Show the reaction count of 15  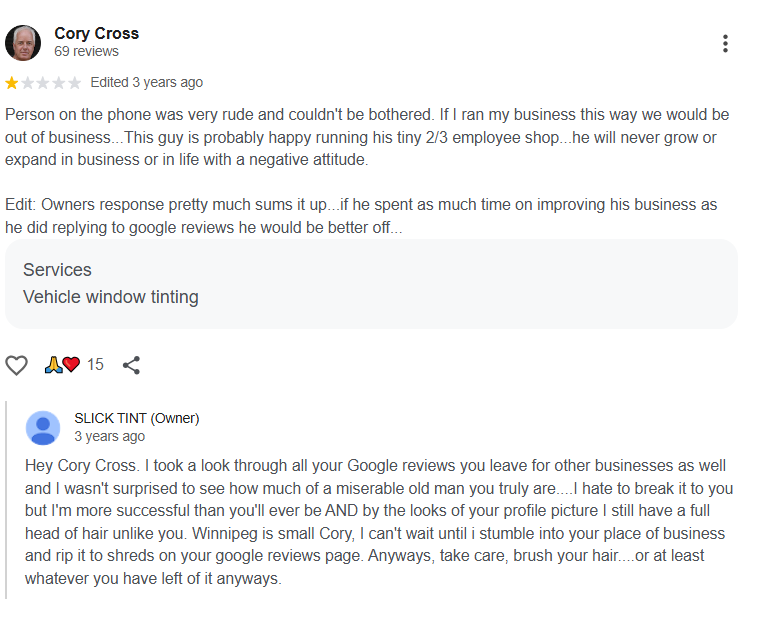click(x=95, y=365)
